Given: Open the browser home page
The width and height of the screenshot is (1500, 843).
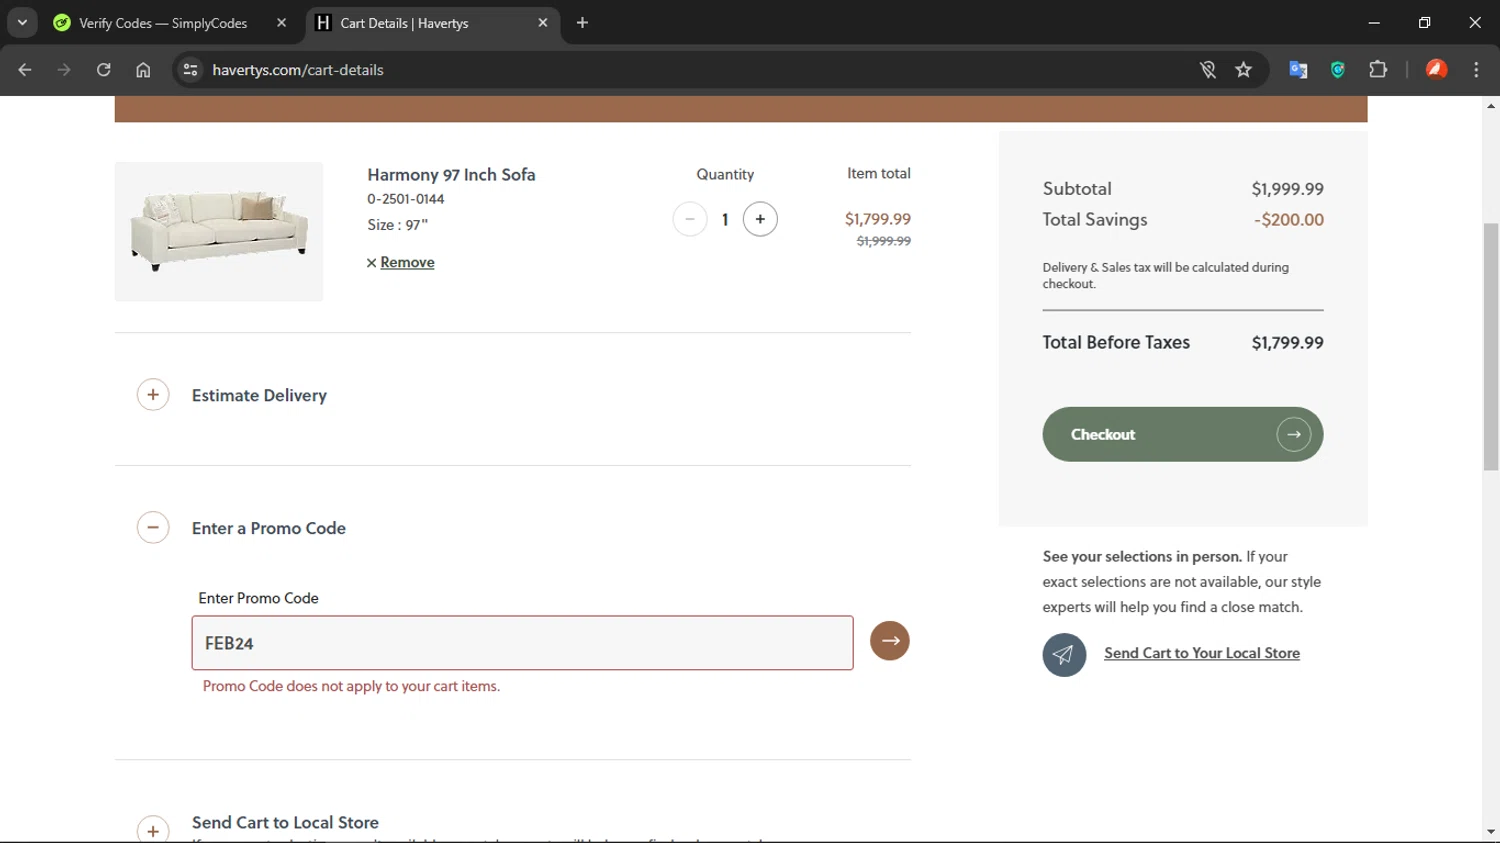Looking at the screenshot, I should tap(143, 70).
